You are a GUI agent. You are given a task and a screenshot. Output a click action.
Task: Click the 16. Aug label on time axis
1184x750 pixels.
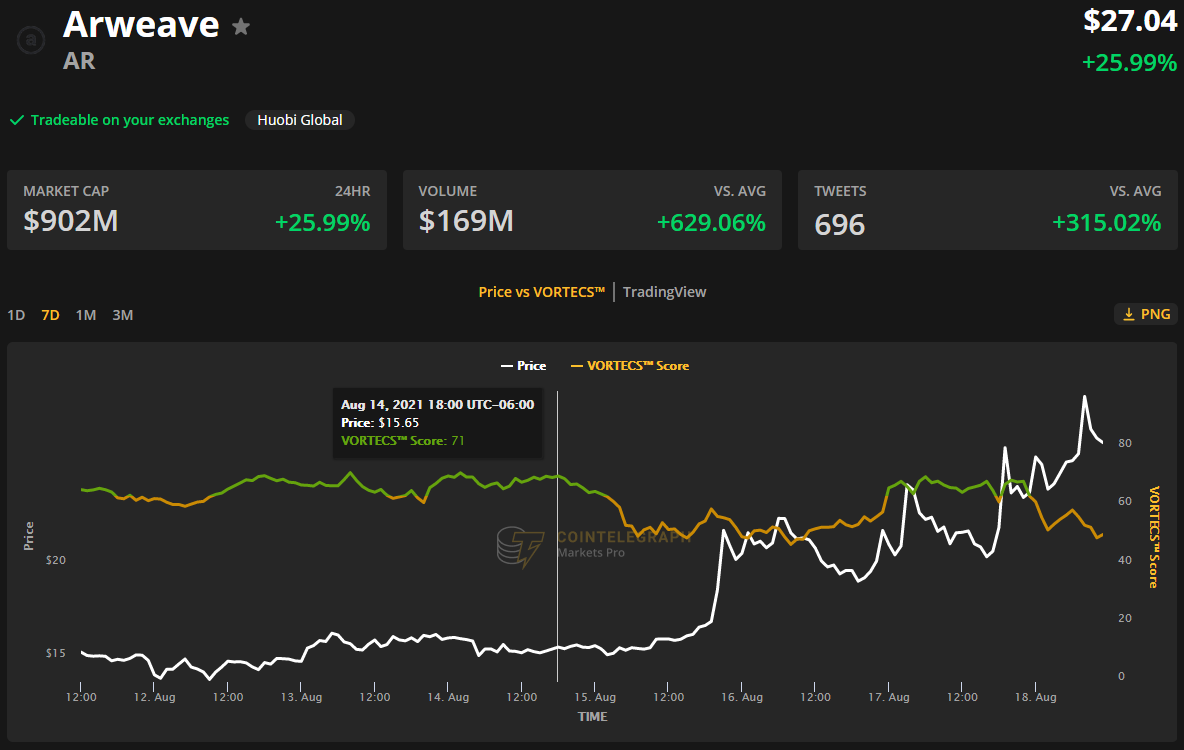(743, 697)
